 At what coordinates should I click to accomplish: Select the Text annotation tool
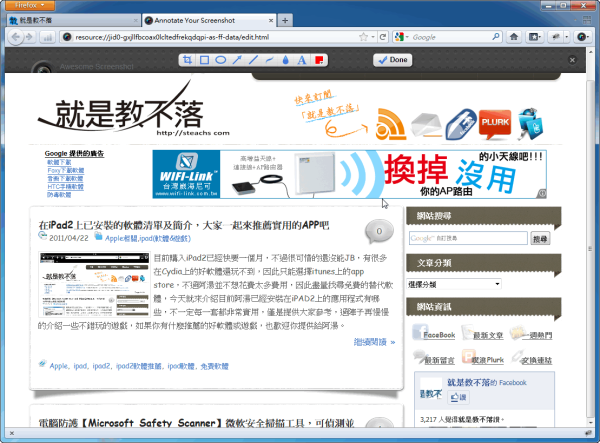click(x=302, y=60)
